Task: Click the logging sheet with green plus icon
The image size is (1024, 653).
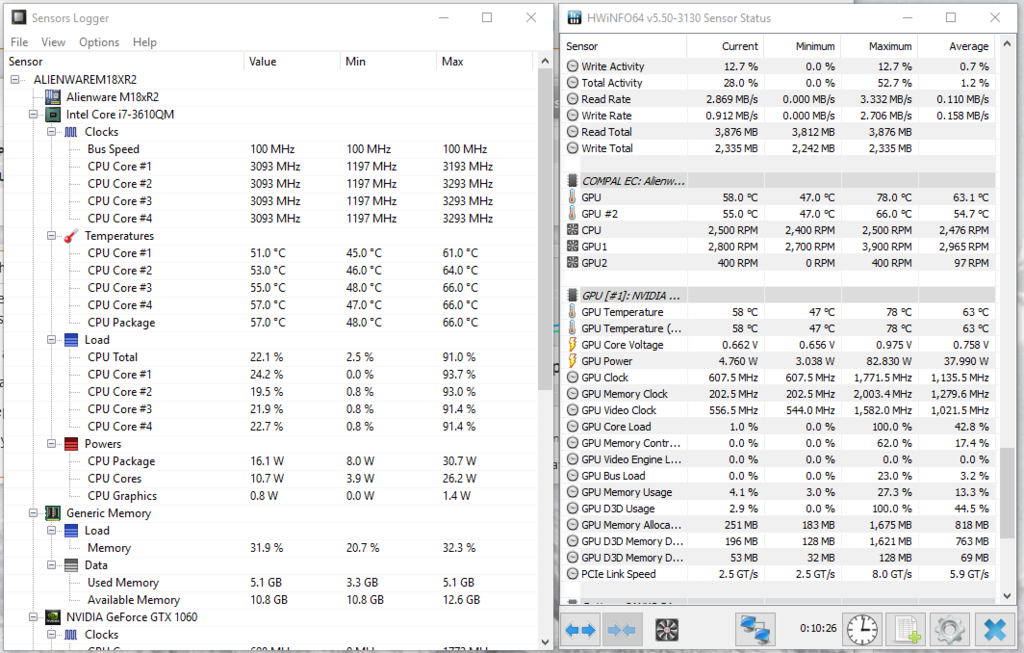Action: [x=906, y=629]
